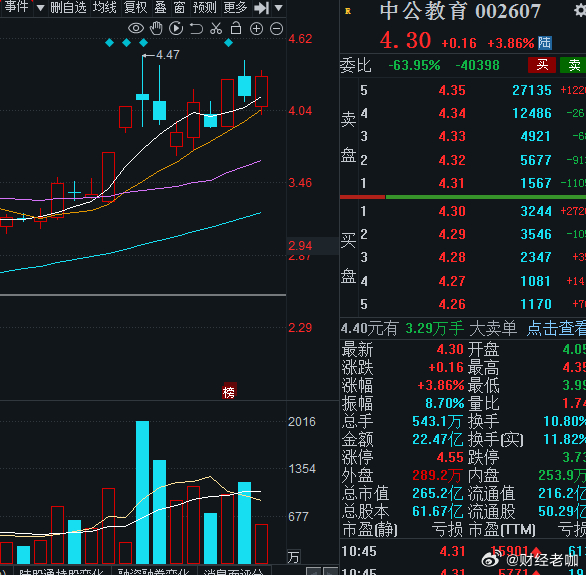Image resolution: width=586 pixels, height=575 pixels.
Task: Click the green 卖 sell button
Action: [x=573, y=65]
